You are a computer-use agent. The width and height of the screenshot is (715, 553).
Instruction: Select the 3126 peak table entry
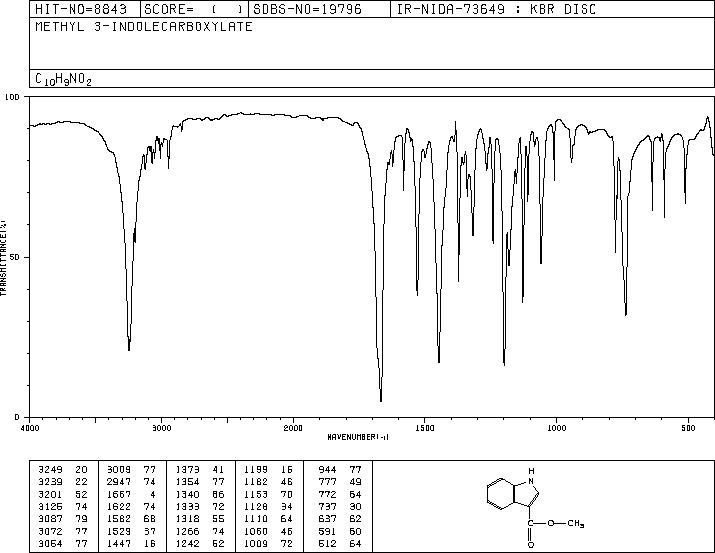point(63,507)
